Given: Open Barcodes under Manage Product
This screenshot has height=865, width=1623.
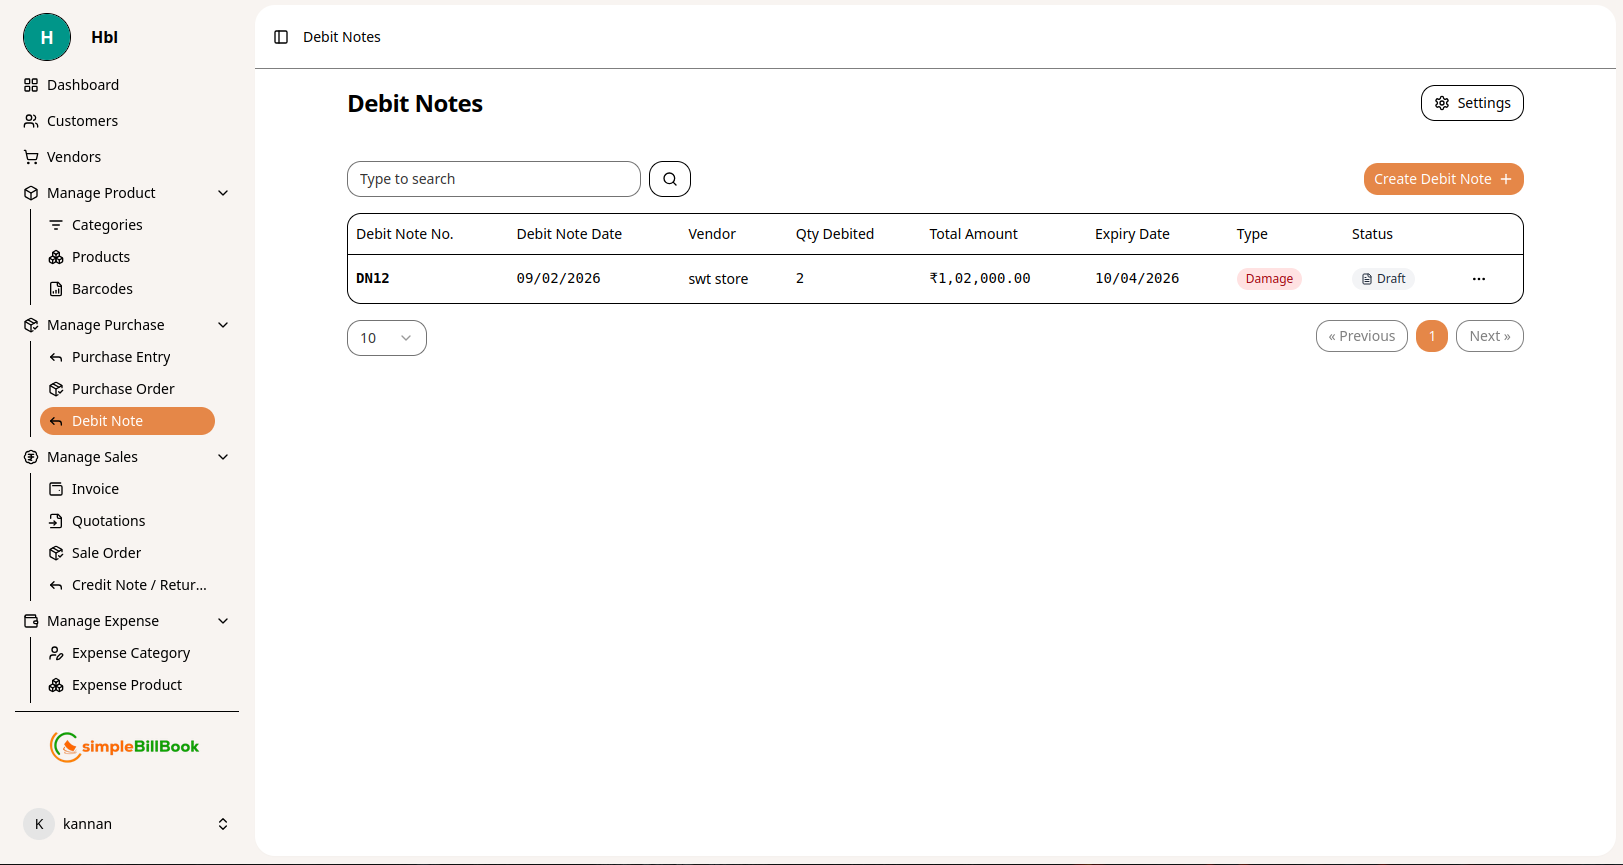Looking at the screenshot, I should [102, 289].
